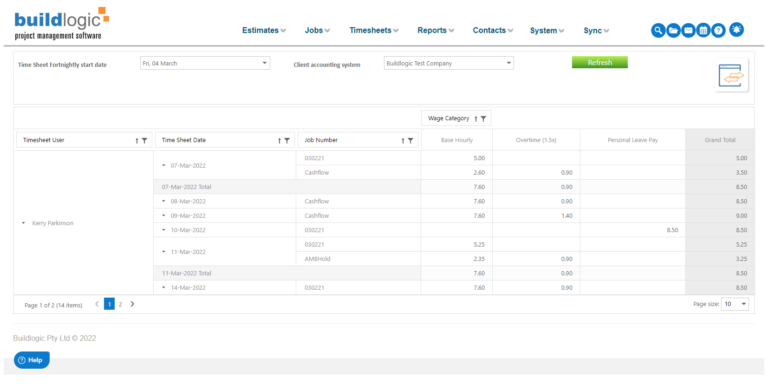The height and width of the screenshot is (384, 768).
Task: Open the Timesheets menu
Action: coord(374,30)
